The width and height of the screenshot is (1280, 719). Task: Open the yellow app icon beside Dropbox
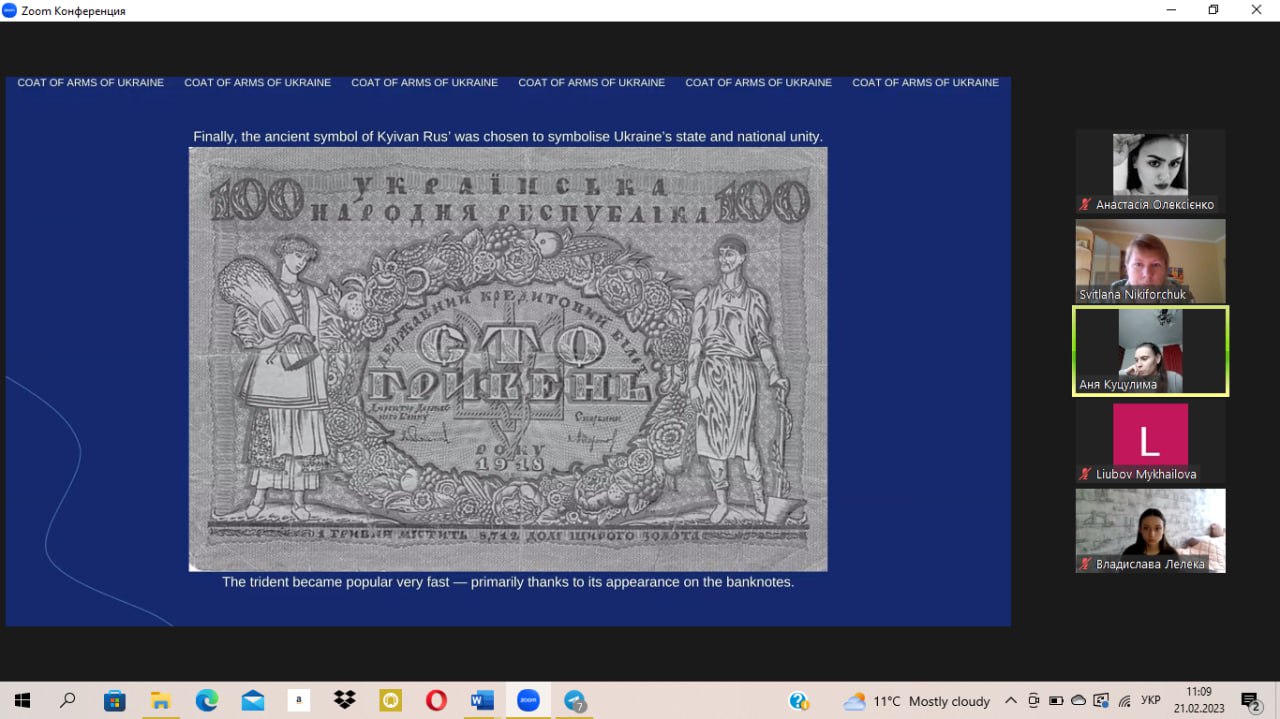[x=391, y=701]
